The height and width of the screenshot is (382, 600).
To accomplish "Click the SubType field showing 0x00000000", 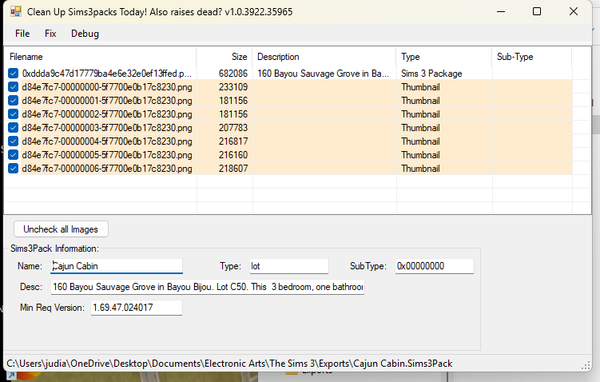I will (434, 266).
